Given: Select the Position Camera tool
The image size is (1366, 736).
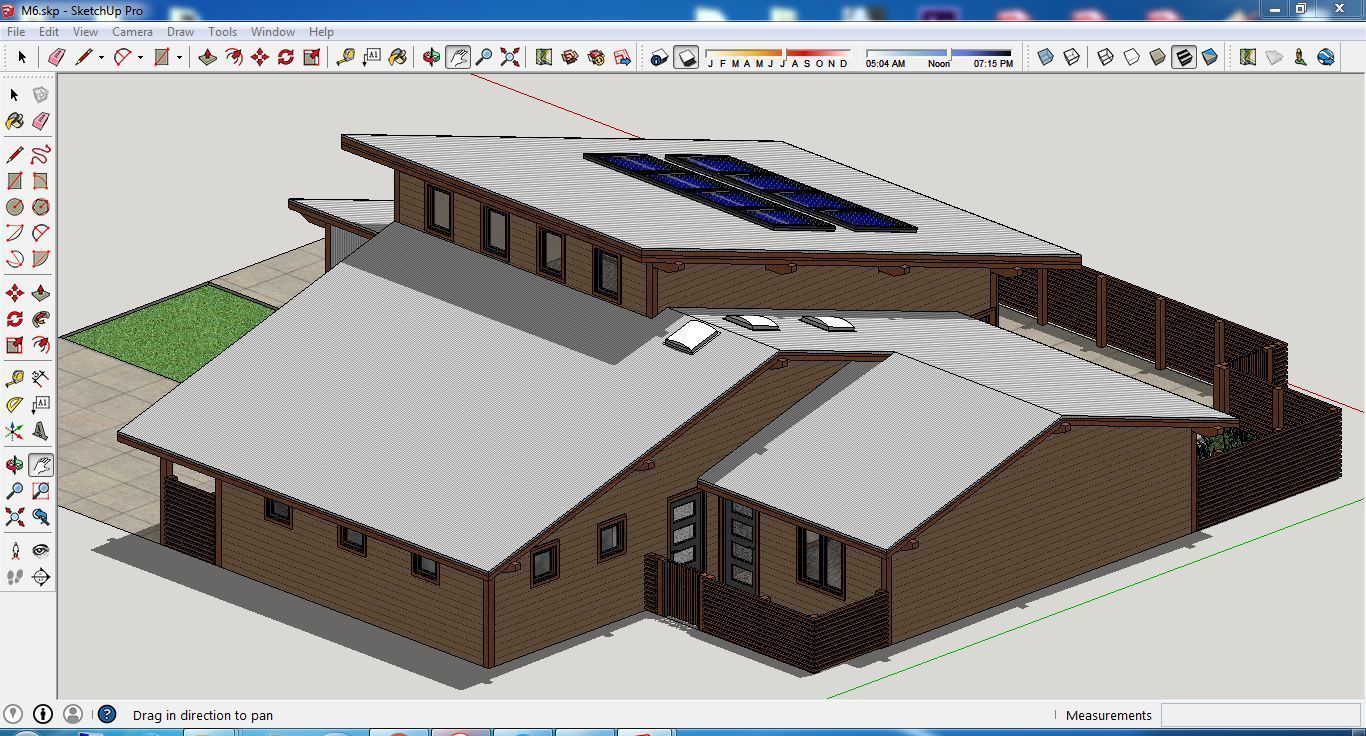Looking at the screenshot, I should pos(15,551).
